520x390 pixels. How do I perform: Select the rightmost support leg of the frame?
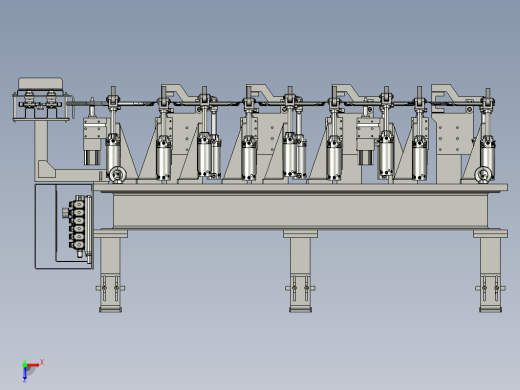pyautogui.click(x=490, y=271)
